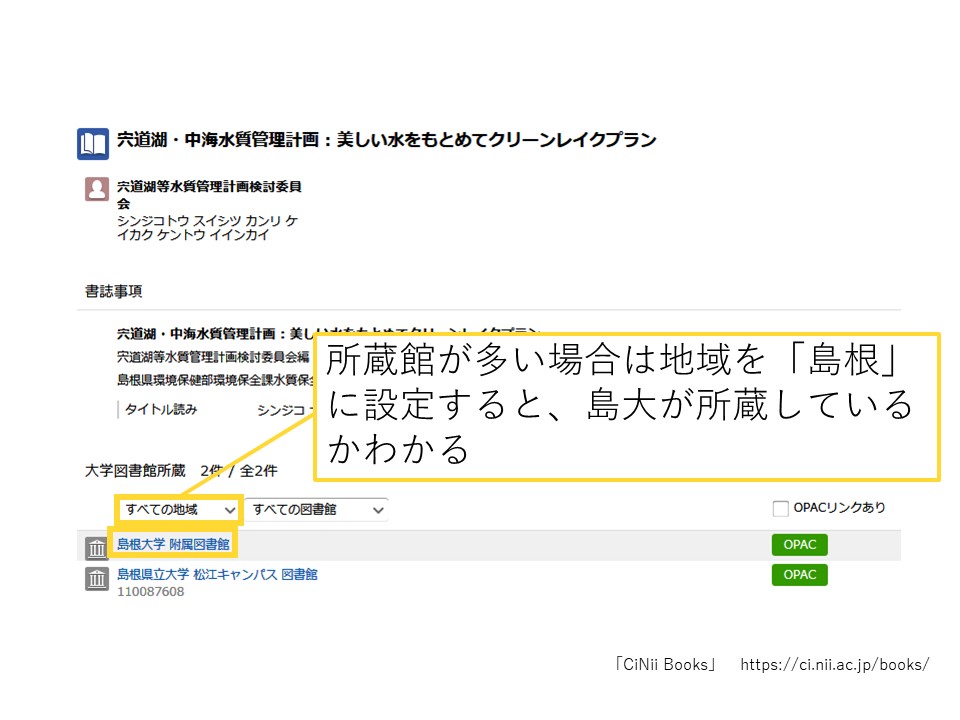Open the 島根大学 附属図書館 link
The image size is (960, 720).
point(173,544)
